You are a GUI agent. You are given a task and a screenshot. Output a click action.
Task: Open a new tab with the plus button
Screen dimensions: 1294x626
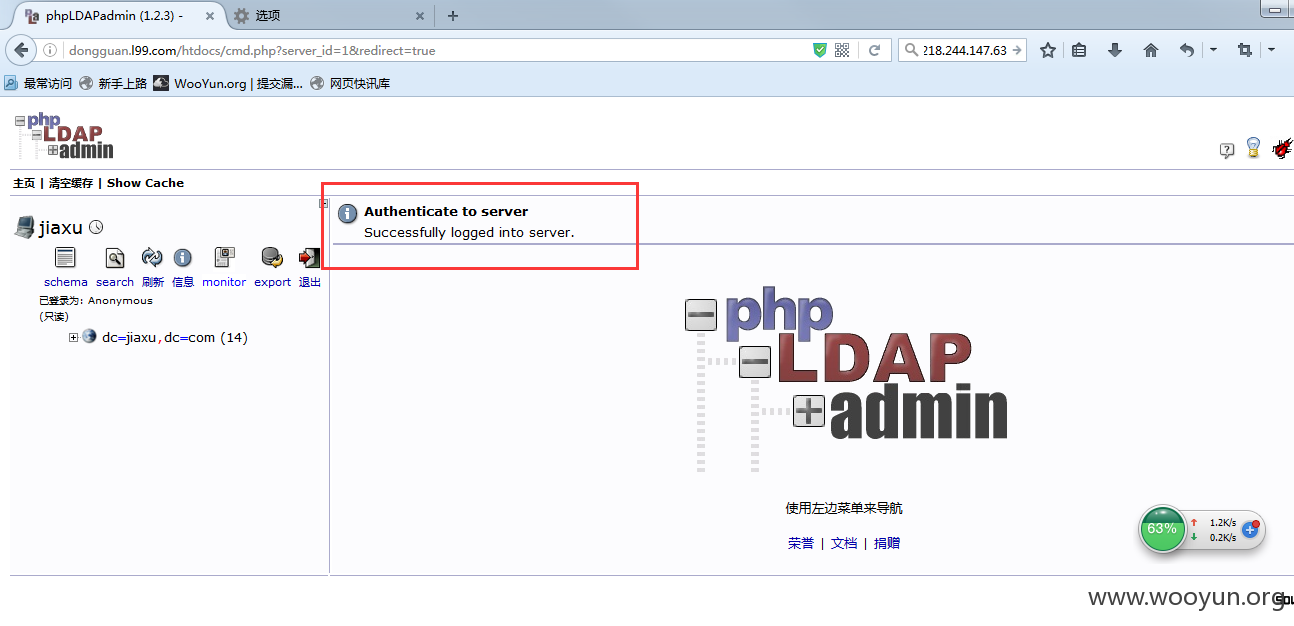pos(453,15)
